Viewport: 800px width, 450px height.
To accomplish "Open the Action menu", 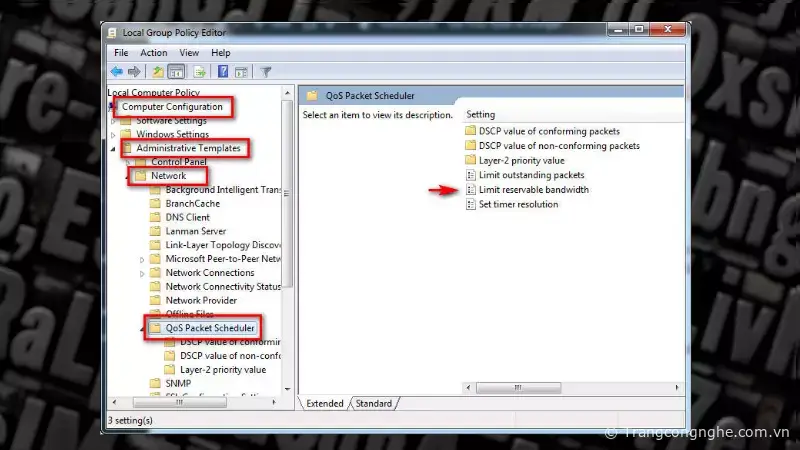I will pos(154,53).
